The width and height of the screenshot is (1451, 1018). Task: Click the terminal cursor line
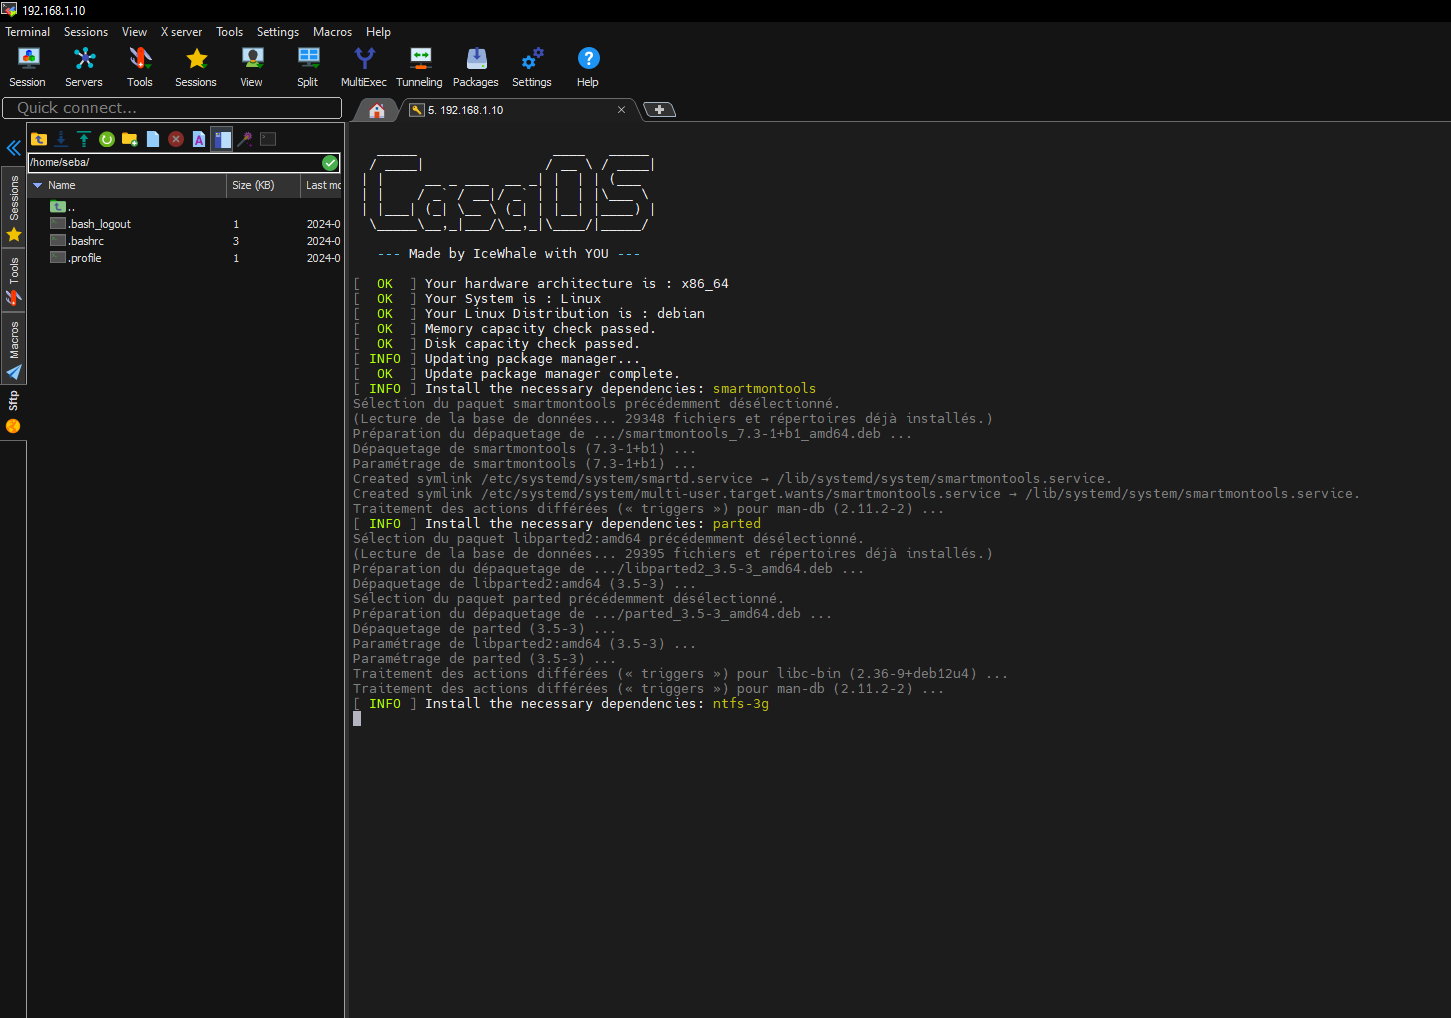click(x=357, y=718)
